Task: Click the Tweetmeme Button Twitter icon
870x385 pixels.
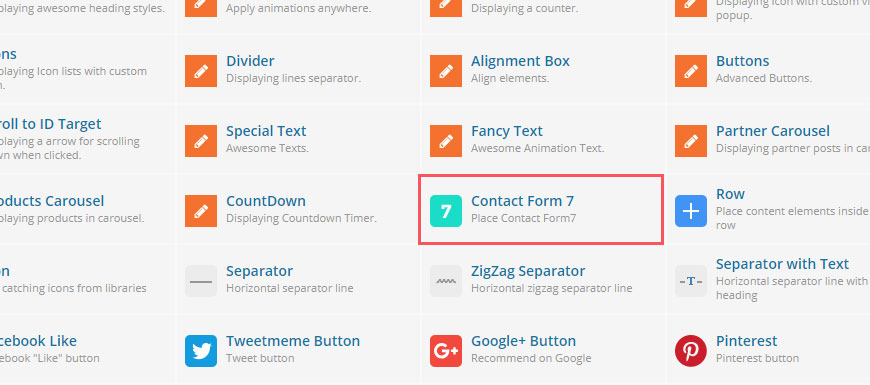Action: [201, 351]
